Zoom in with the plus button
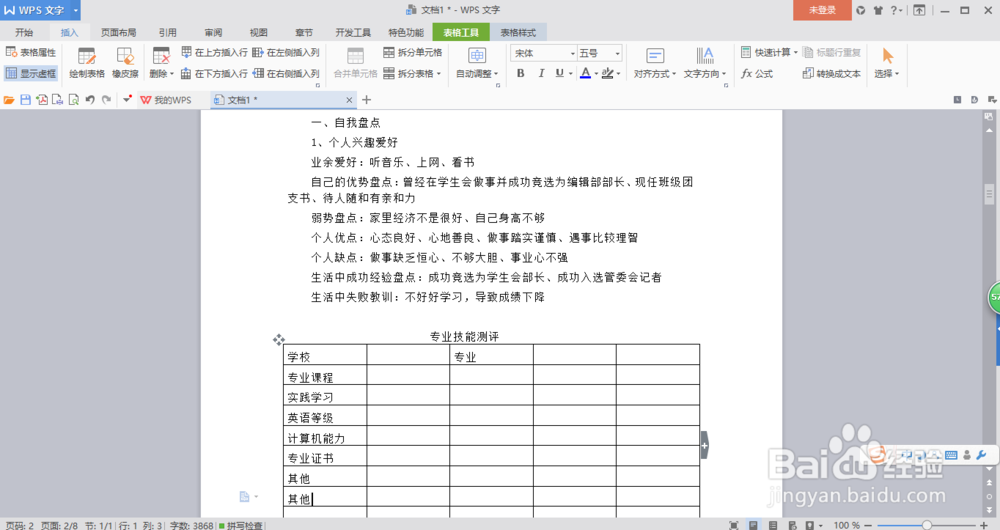Image resolution: width=1000 pixels, height=530 pixels. coord(983,525)
